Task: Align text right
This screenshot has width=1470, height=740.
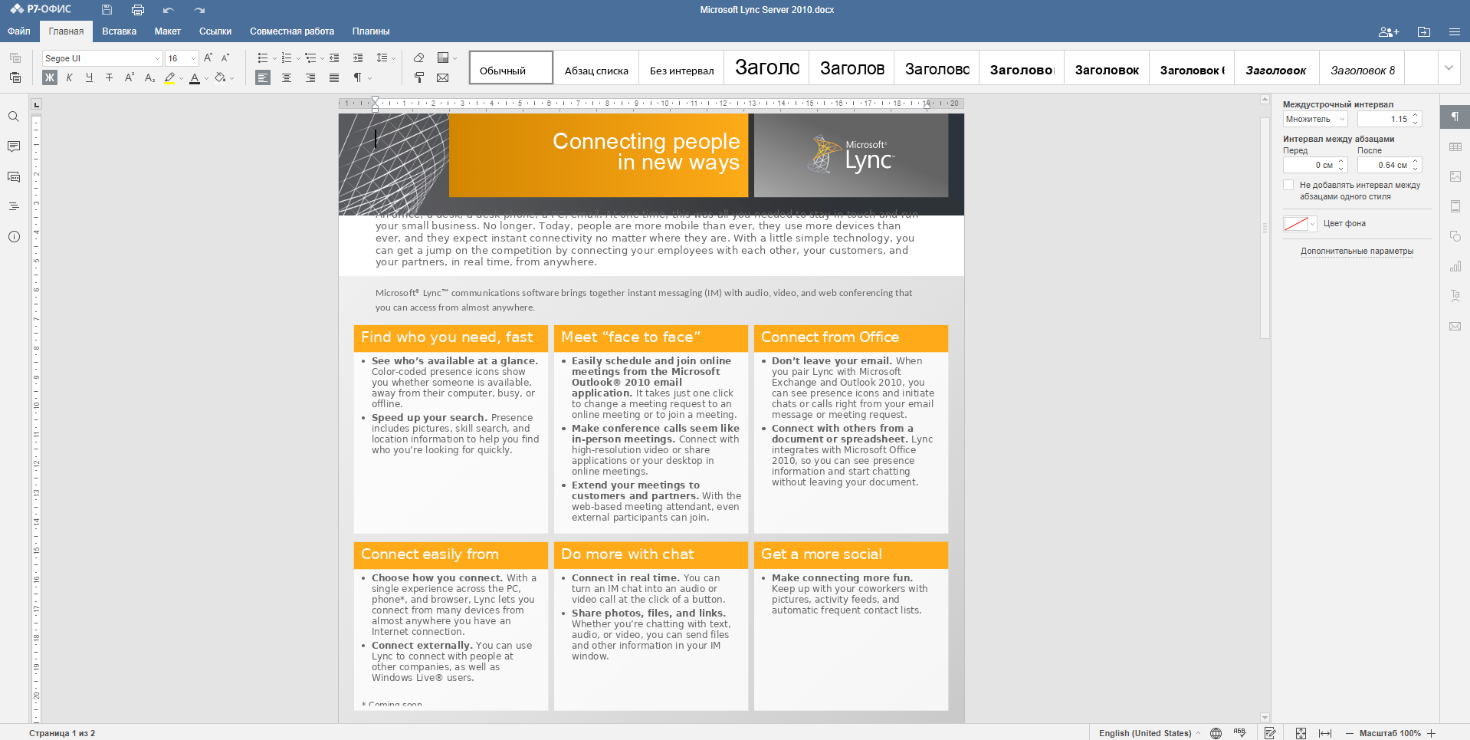Action: [x=310, y=77]
